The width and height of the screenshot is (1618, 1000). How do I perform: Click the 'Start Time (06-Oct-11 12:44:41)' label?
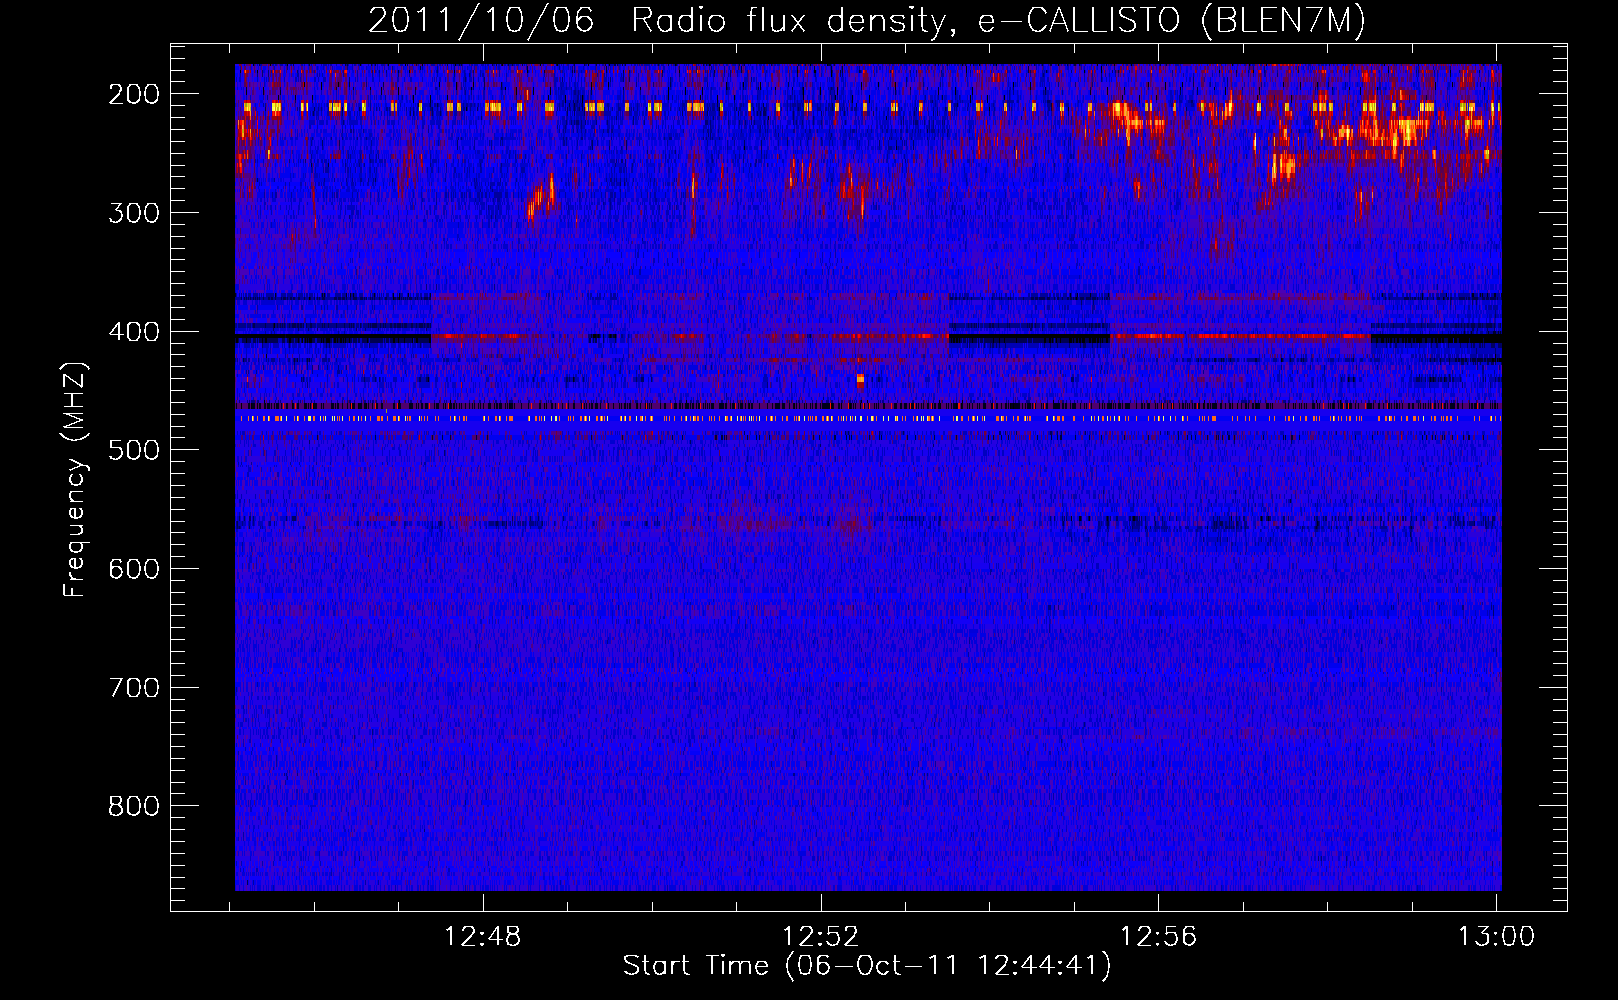[867, 965]
